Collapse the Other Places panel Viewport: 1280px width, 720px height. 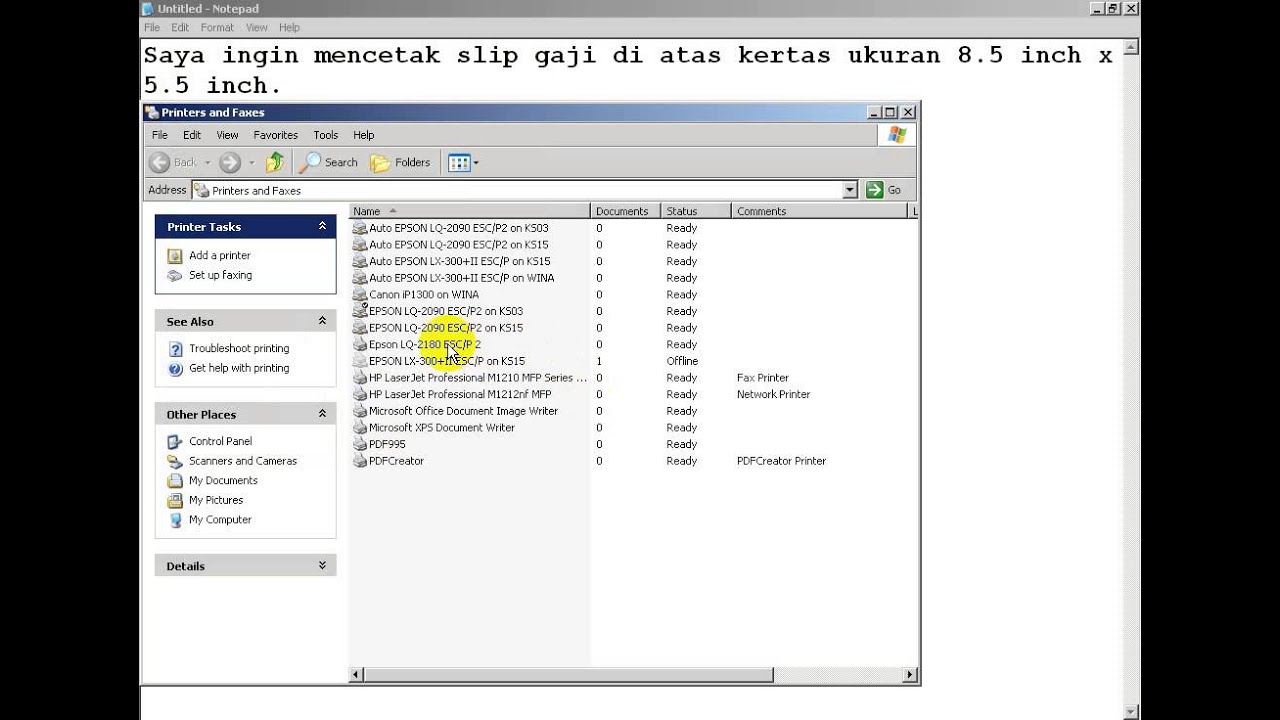(322, 414)
